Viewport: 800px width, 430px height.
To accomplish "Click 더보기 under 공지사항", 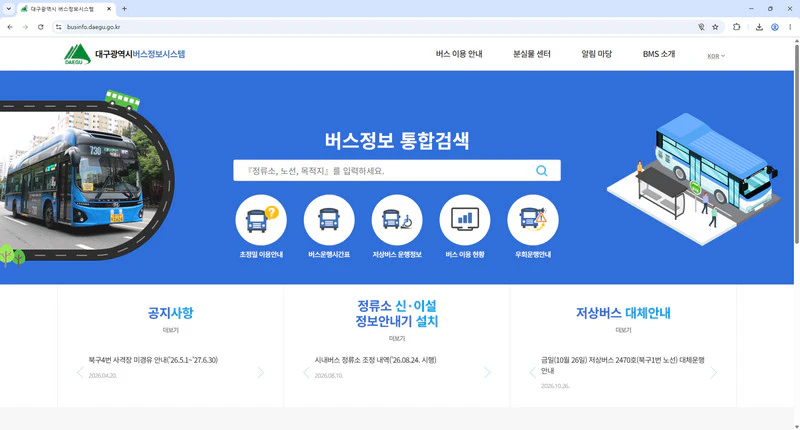I will [x=170, y=331].
